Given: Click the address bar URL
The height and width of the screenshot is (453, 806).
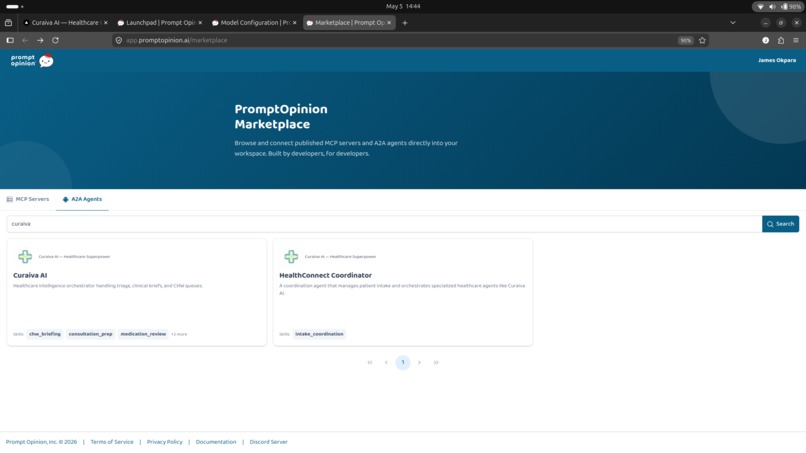Looking at the screenshot, I should [176, 40].
